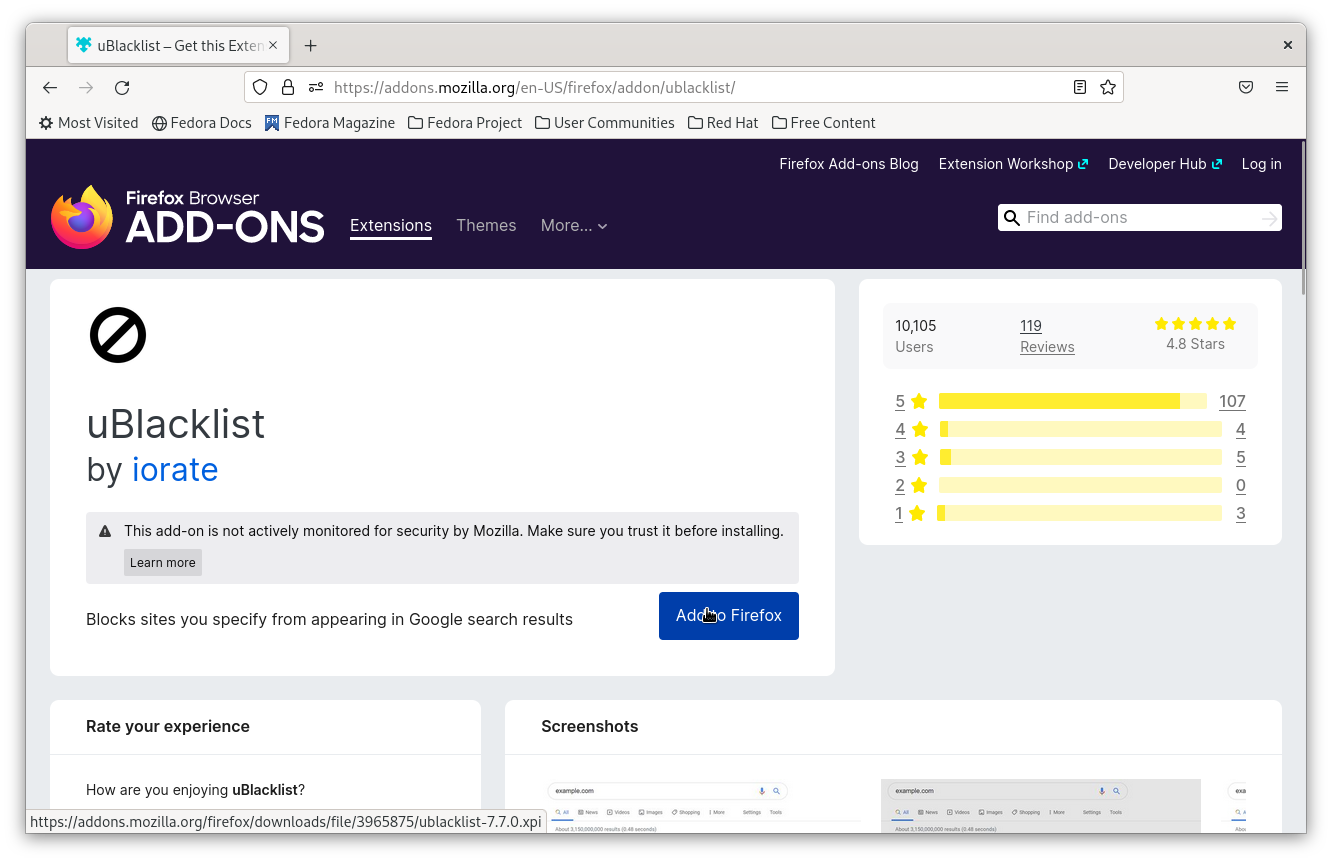This screenshot has height=862, width=1332.
Task: Open a new tab with plus button
Action: (311, 45)
